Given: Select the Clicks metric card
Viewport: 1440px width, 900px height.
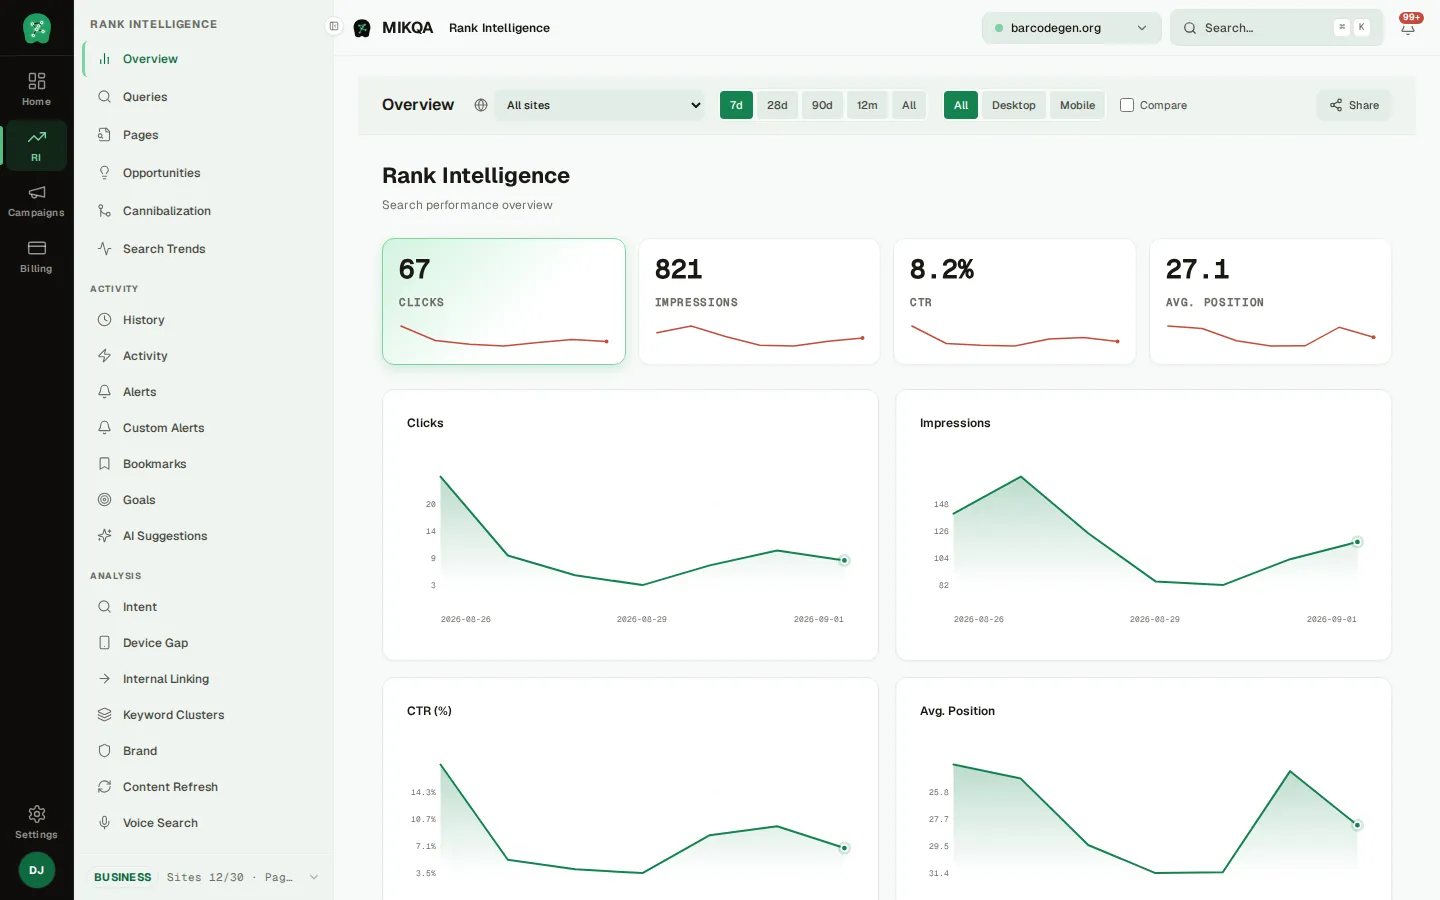Looking at the screenshot, I should tap(504, 301).
